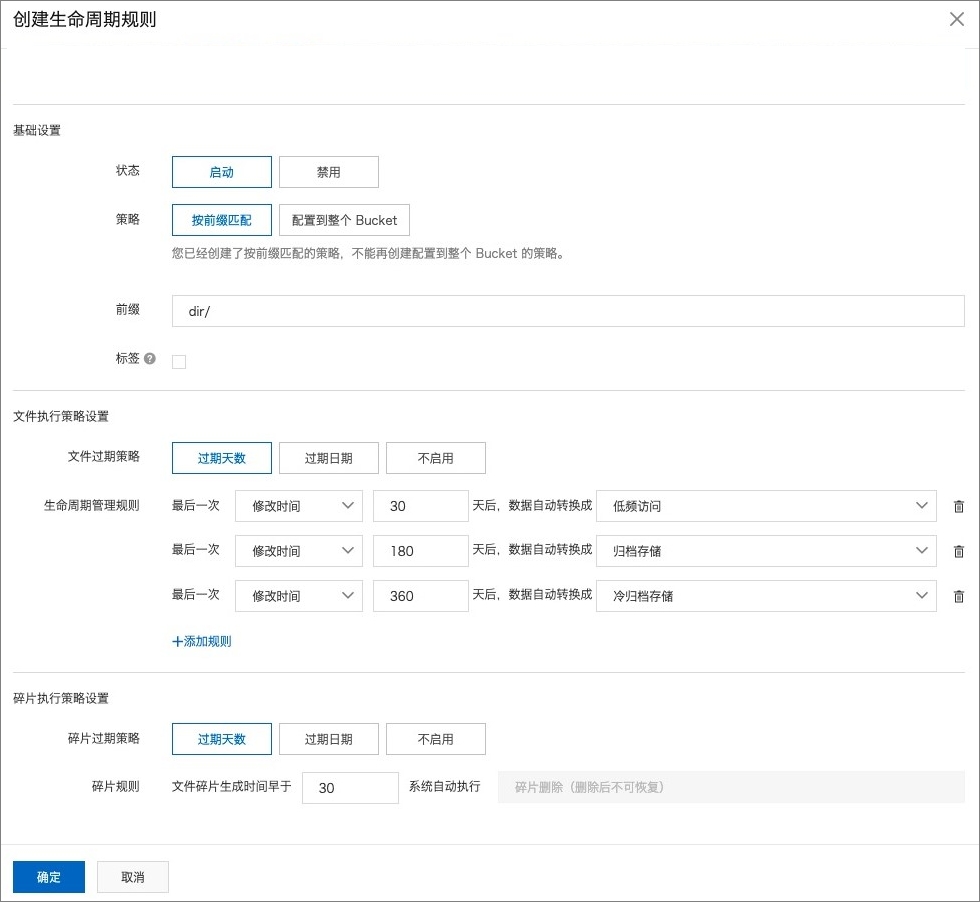
Task: Click the help icon next to 标签
Action: [x=150, y=358]
